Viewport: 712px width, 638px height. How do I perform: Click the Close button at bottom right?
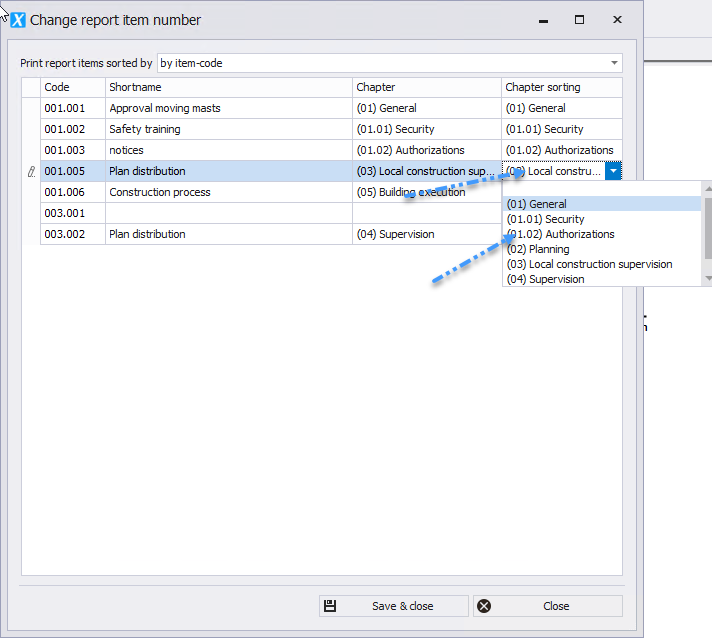(x=548, y=606)
